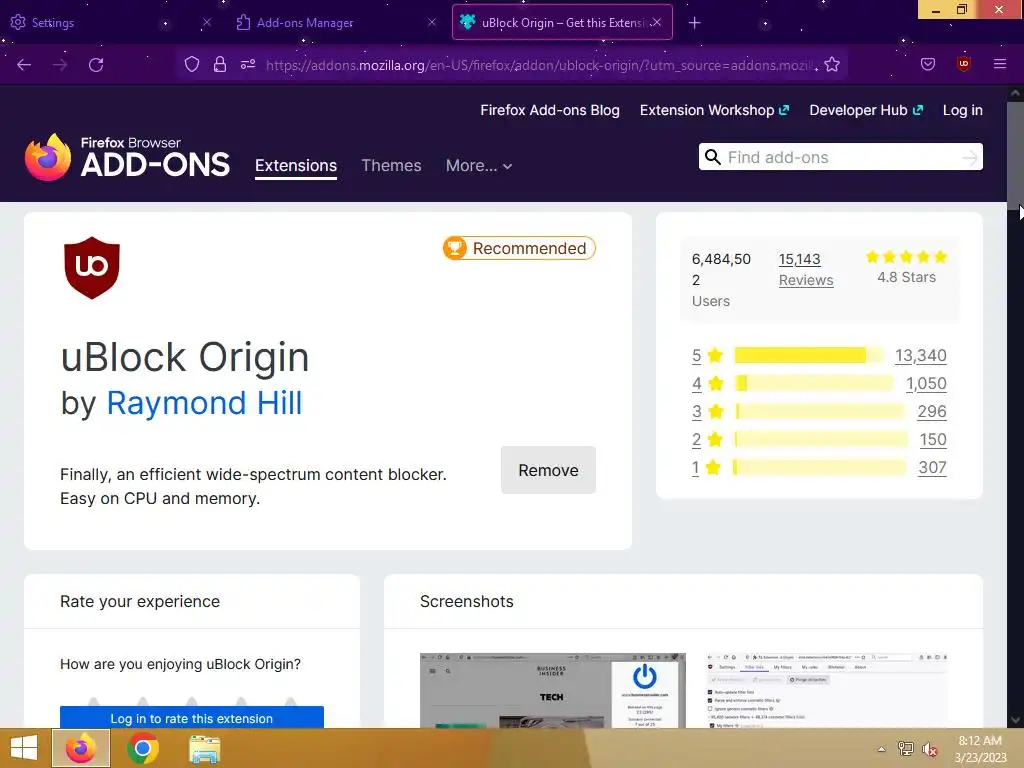1024x768 pixels.
Task: Click the address bar URL
Action: (540, 65)
